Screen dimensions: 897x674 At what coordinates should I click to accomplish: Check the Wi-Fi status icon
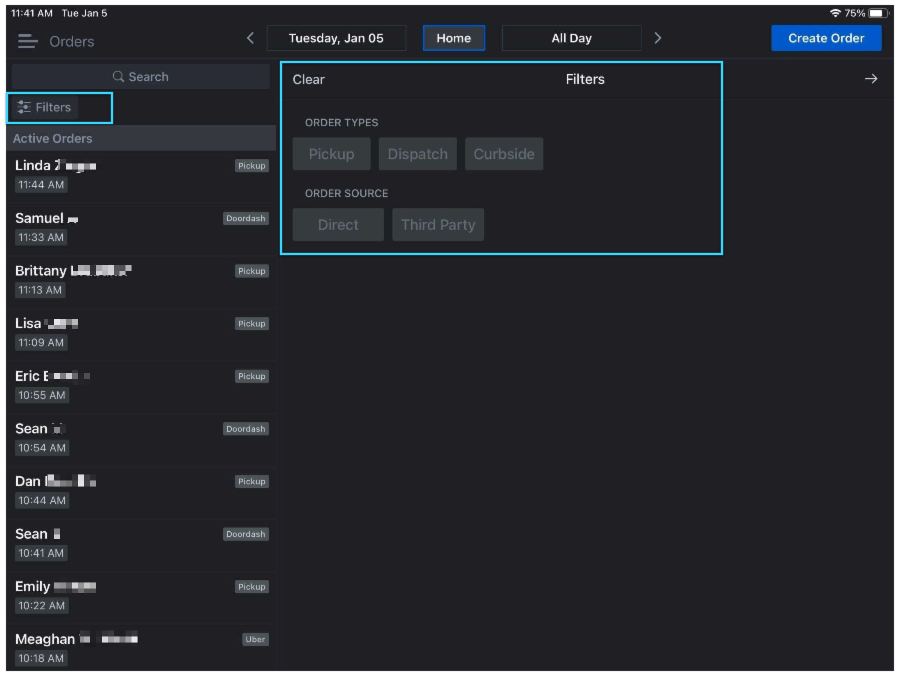(x=835, y=13)
